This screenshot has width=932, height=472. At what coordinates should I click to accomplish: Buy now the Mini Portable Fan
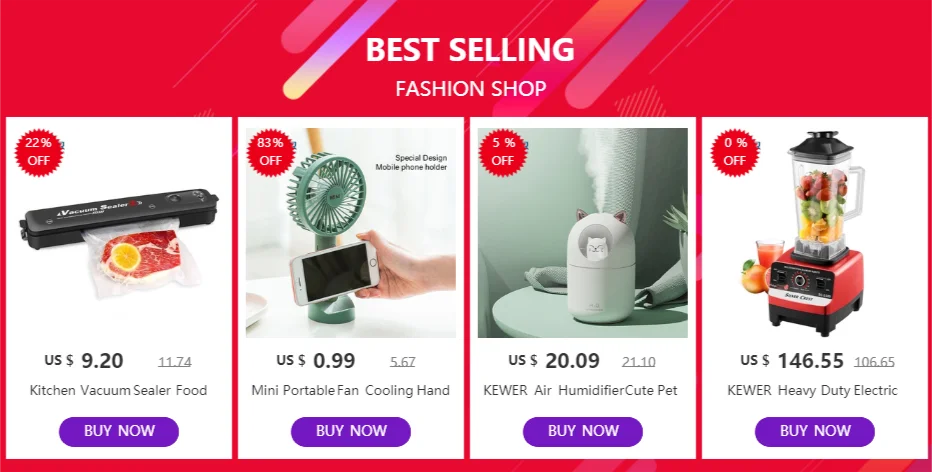351,432
